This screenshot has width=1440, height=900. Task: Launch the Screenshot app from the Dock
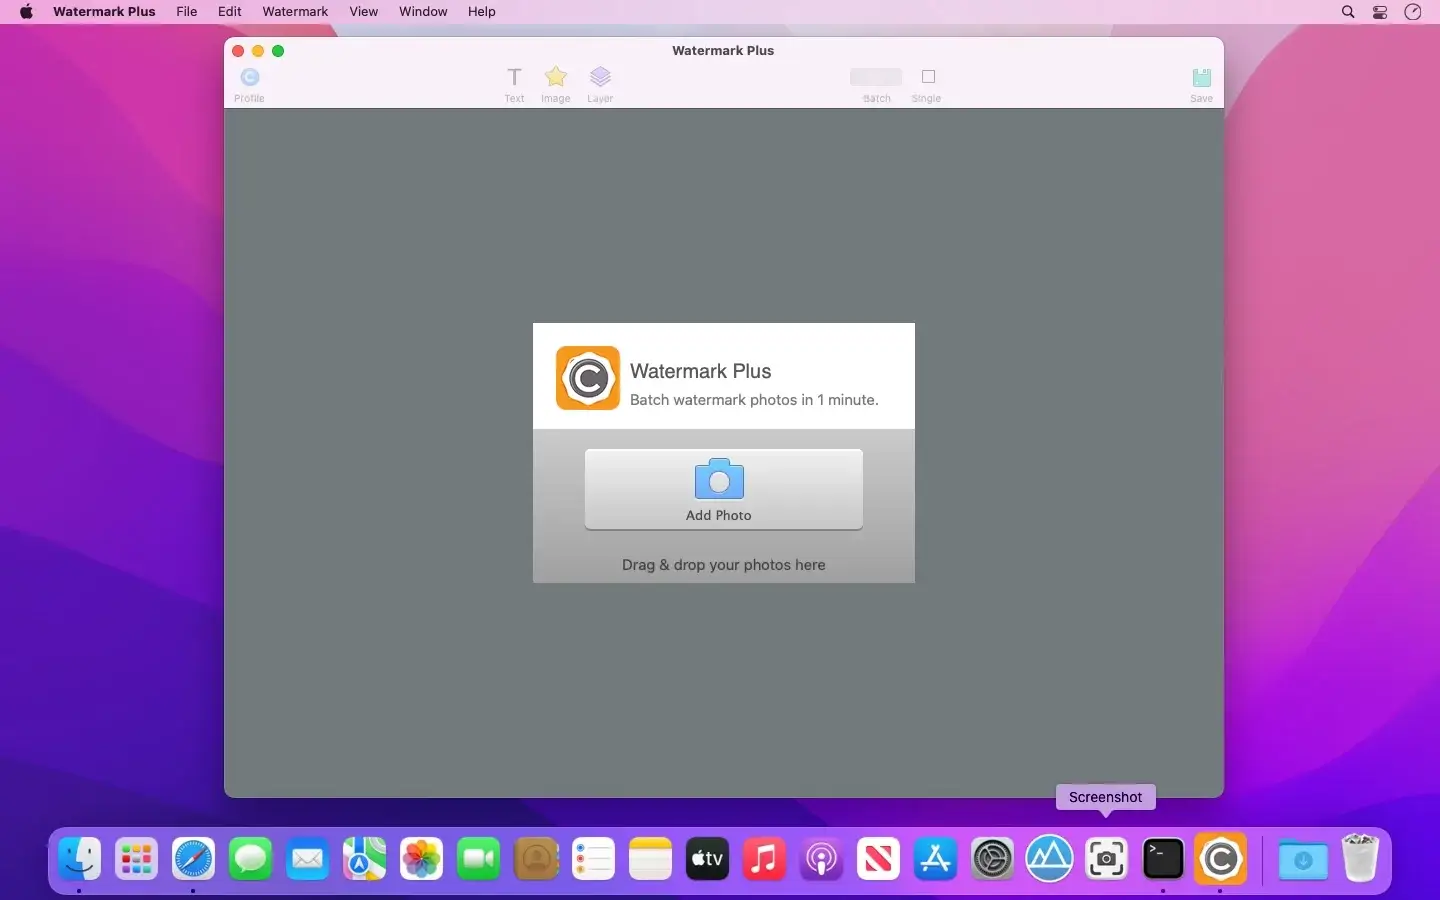pos(1106,859)
